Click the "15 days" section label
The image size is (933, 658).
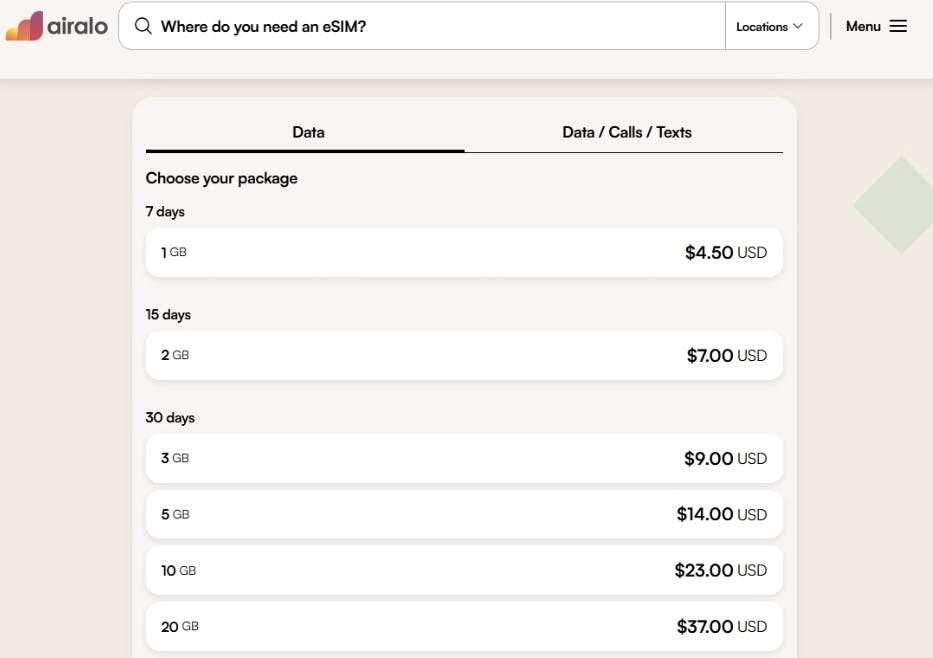pyautogui.click(x=168, y=314)
